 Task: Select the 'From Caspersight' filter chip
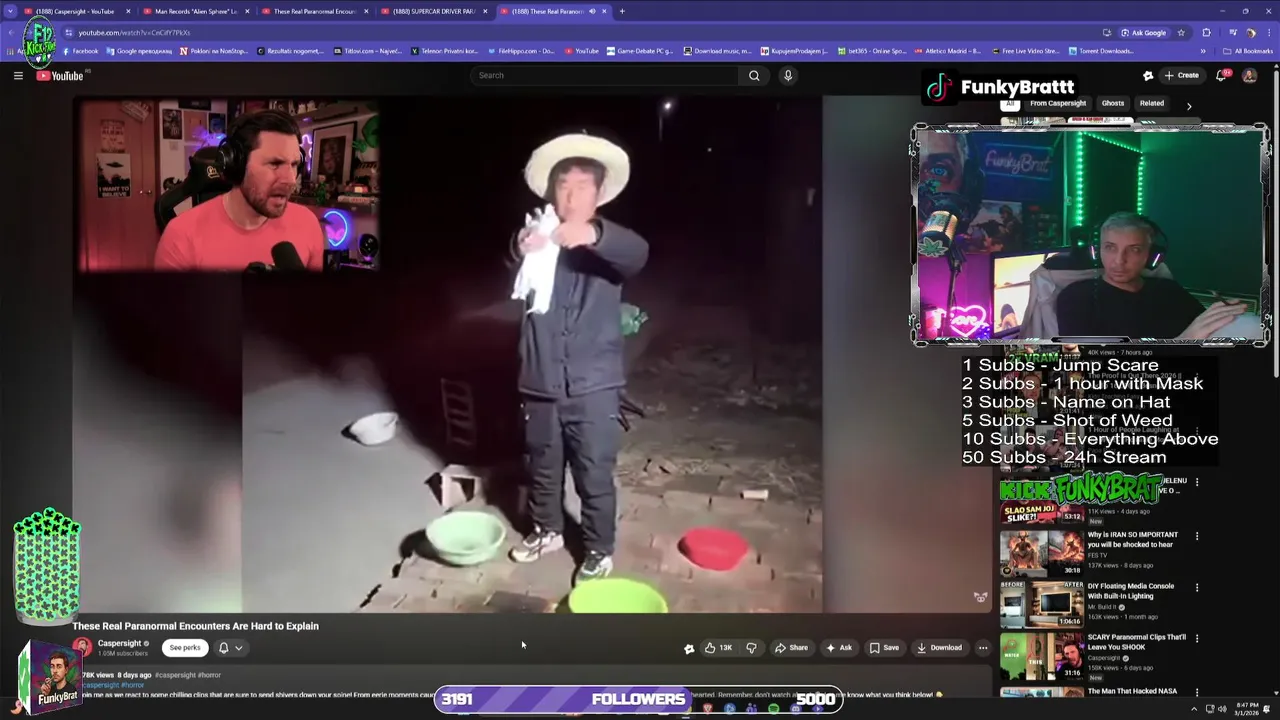point(1058,104)
